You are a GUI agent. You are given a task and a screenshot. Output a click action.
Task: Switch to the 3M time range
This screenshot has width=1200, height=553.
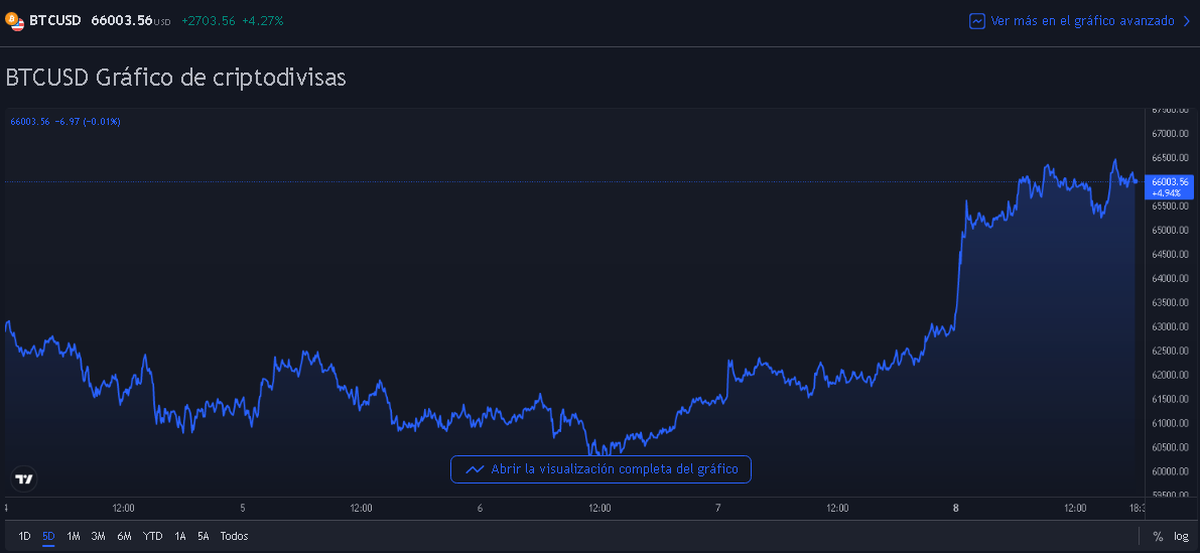click(98, 536)
